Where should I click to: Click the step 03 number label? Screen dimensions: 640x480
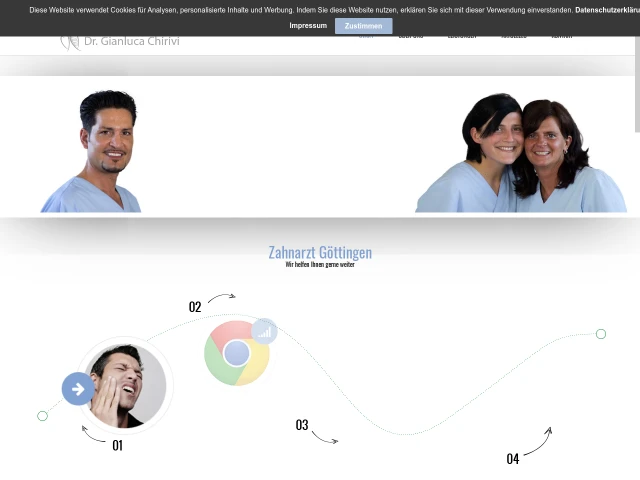[x=302, y=425]
